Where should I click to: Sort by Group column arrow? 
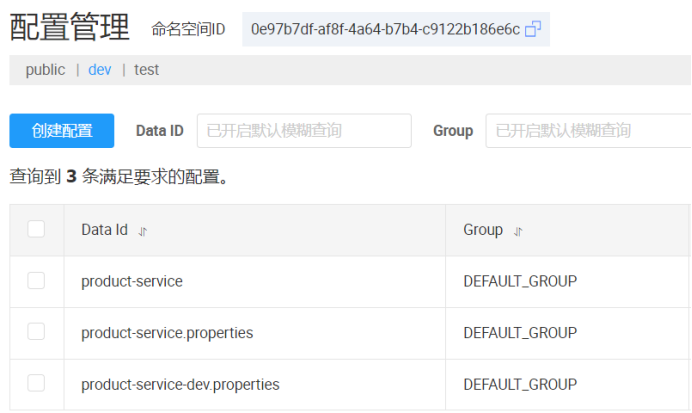point(518,231)
